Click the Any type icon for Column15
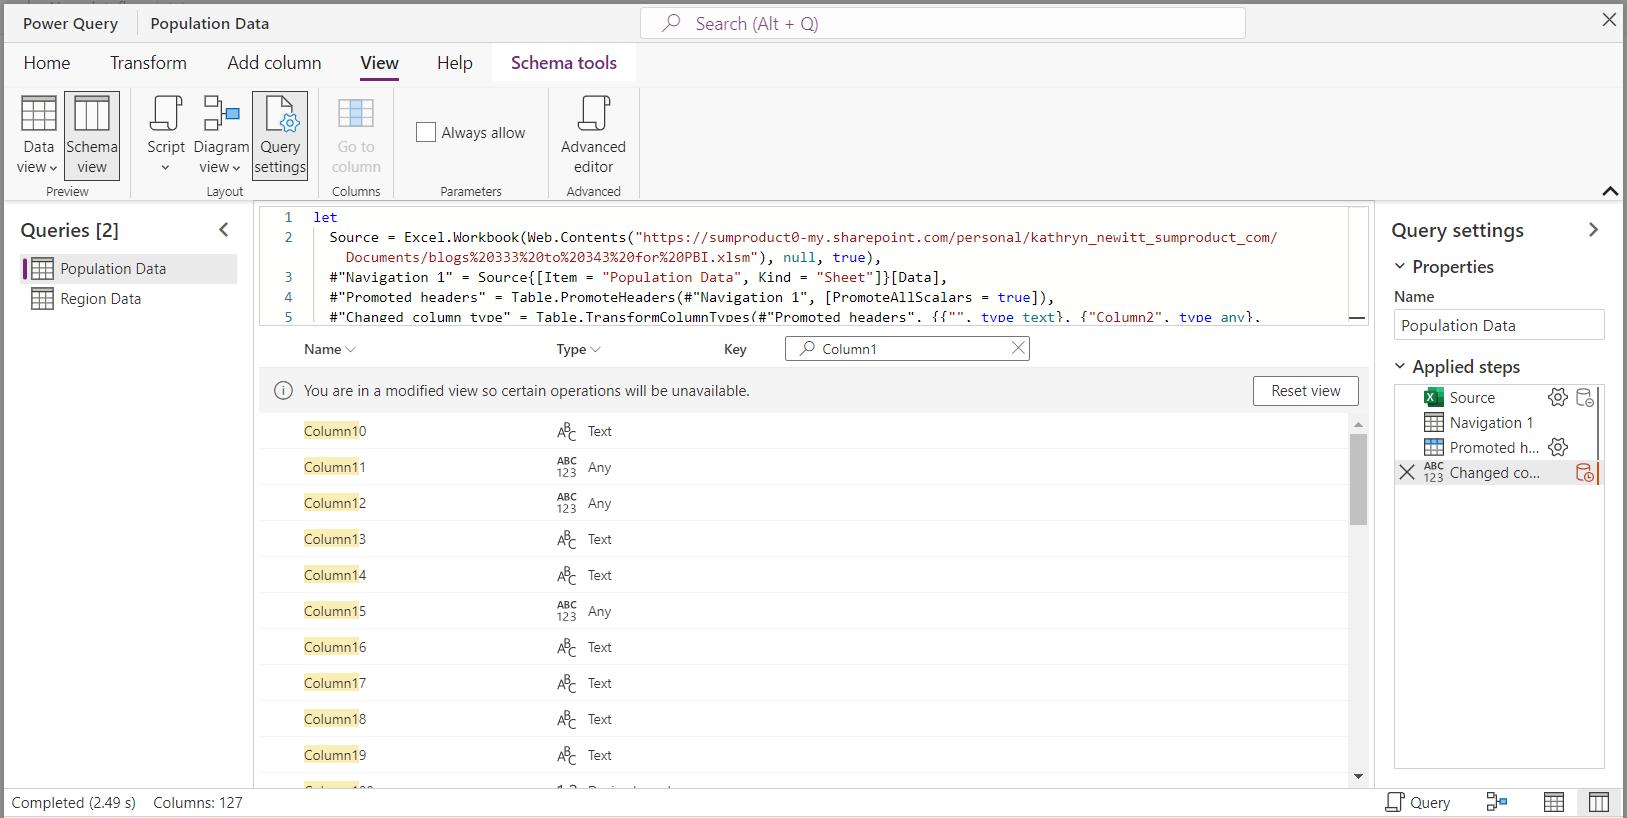Screen dimensions: 1627x818 (x=566, y=611)
